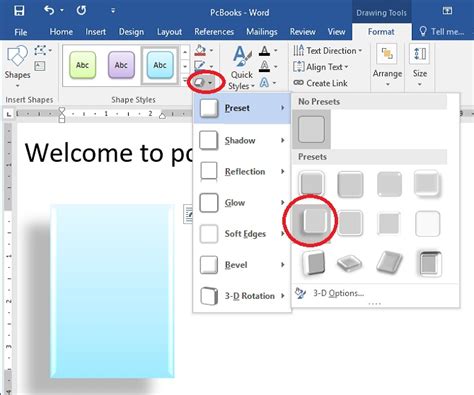Open the File tab
The width and height of the screenshot is (474, 395).
pyautogui.click(x=21, y=32)
